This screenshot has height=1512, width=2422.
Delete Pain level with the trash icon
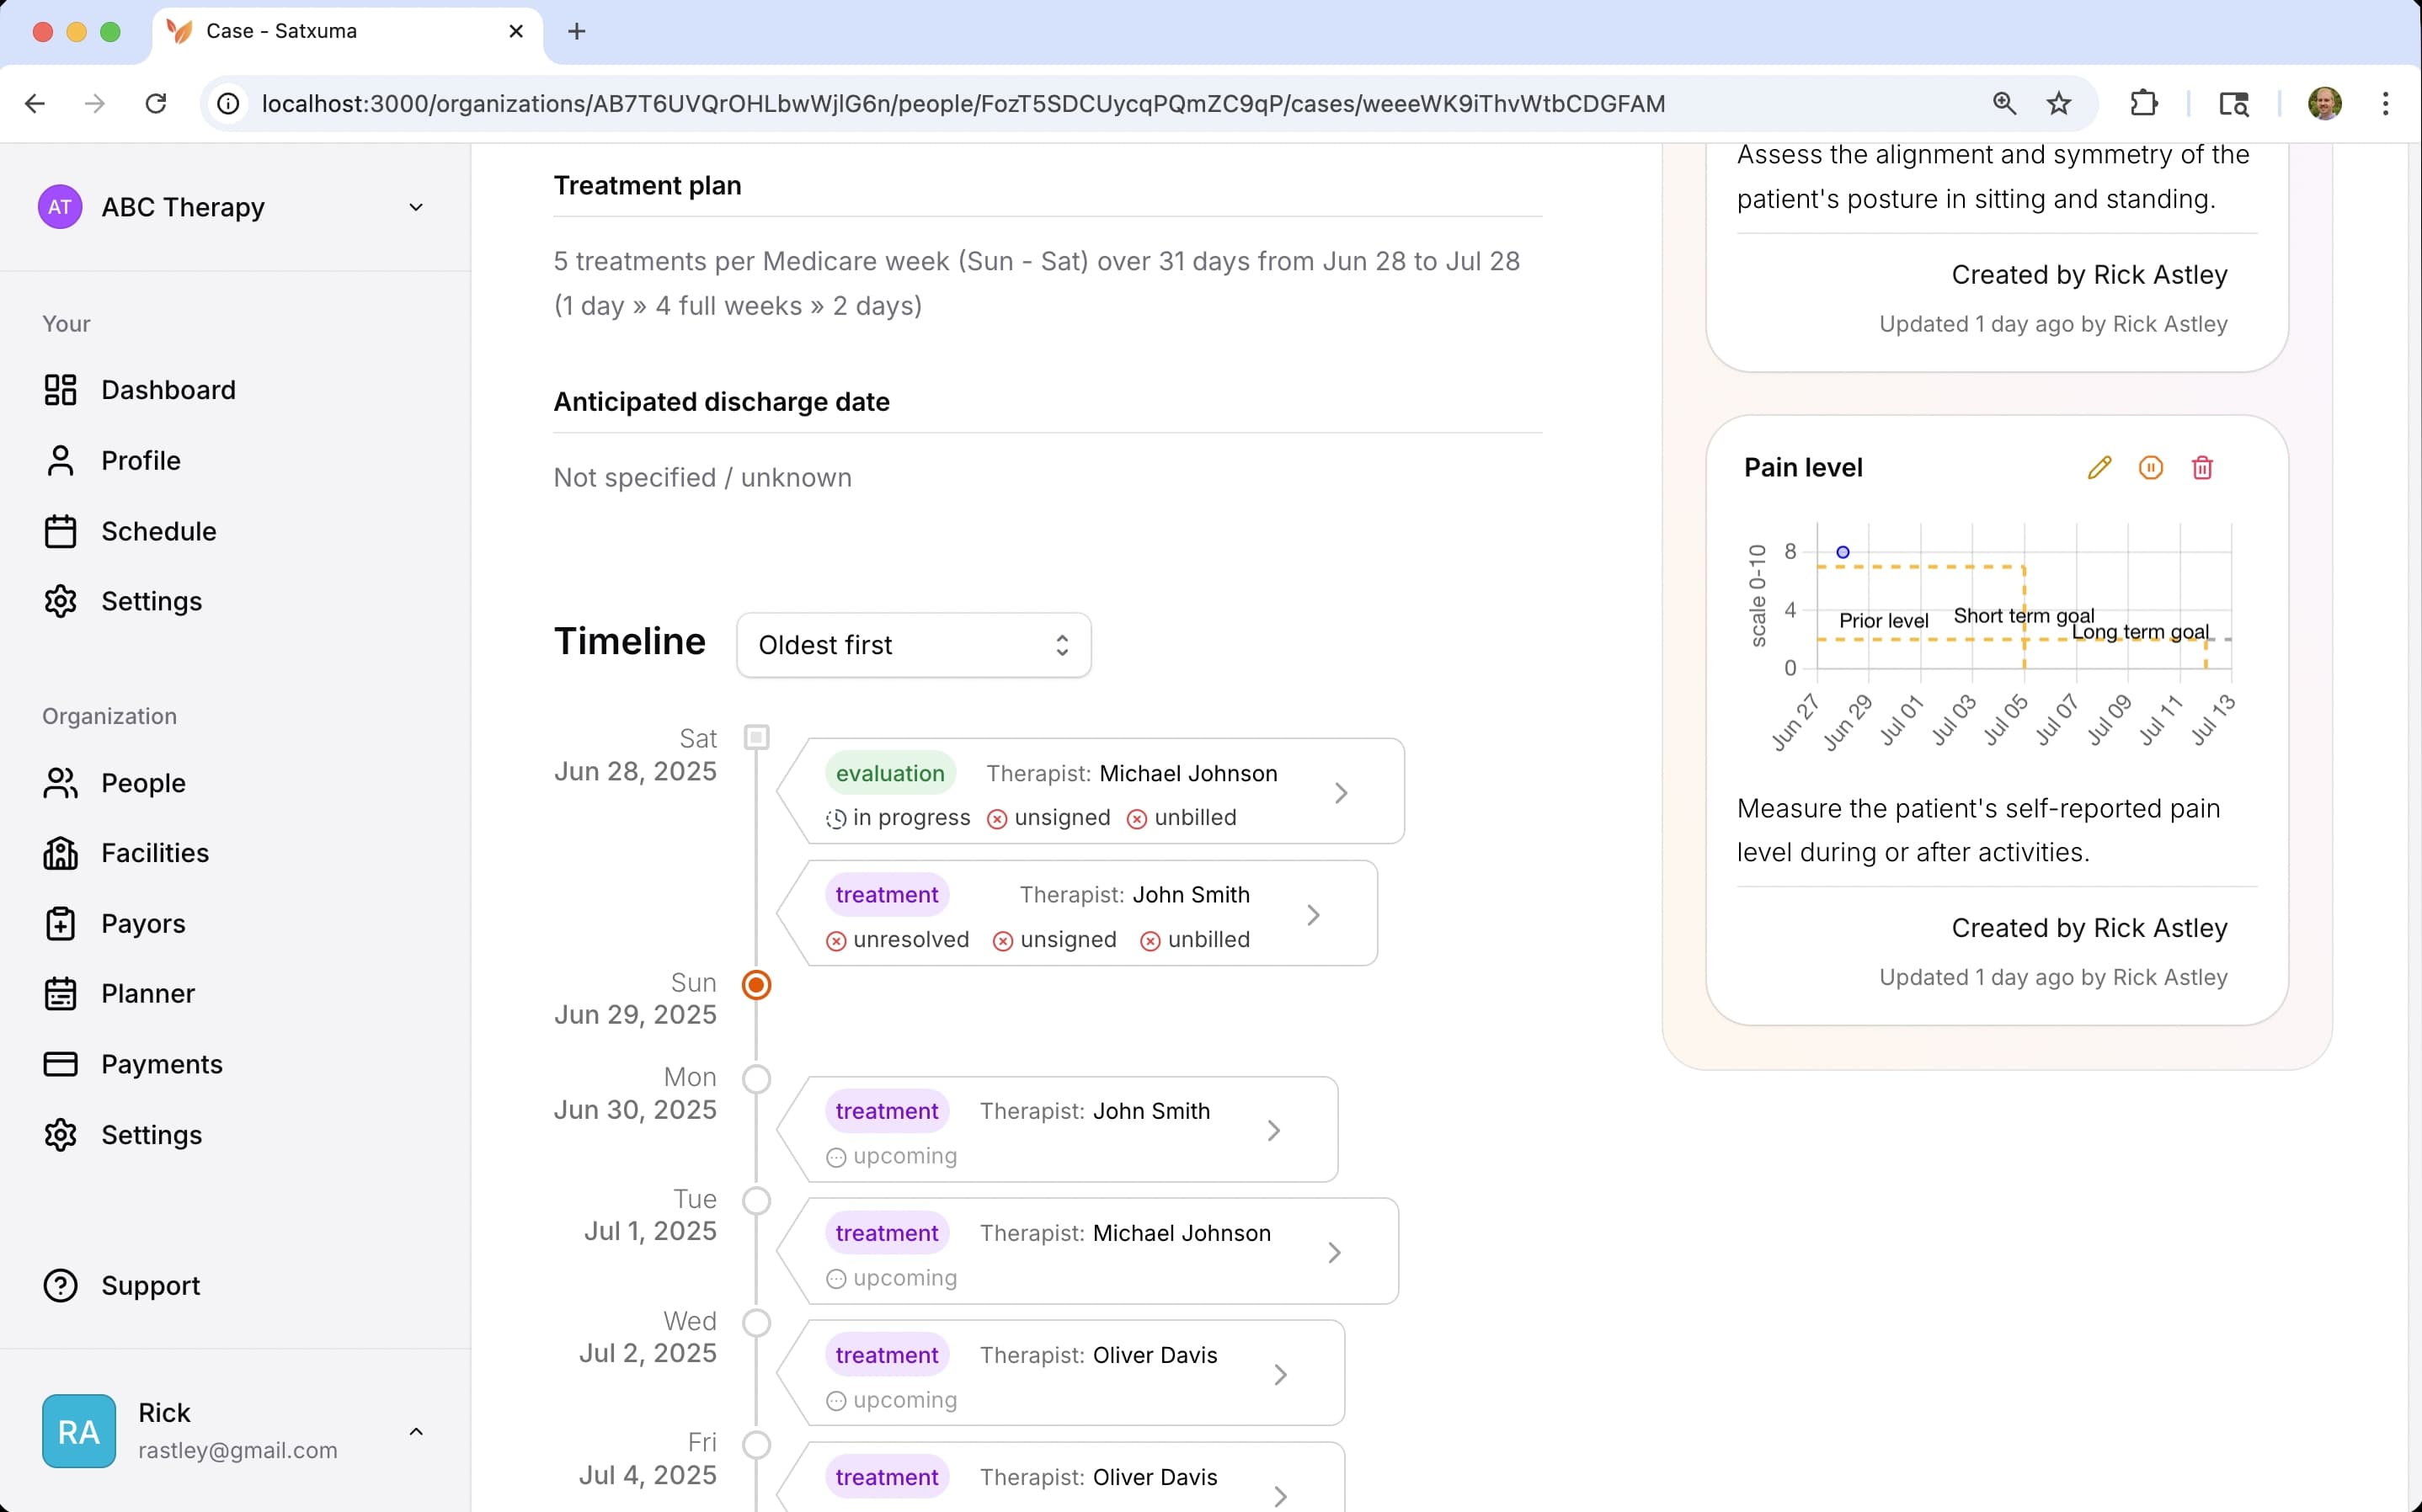click(x=2202, y=468)
